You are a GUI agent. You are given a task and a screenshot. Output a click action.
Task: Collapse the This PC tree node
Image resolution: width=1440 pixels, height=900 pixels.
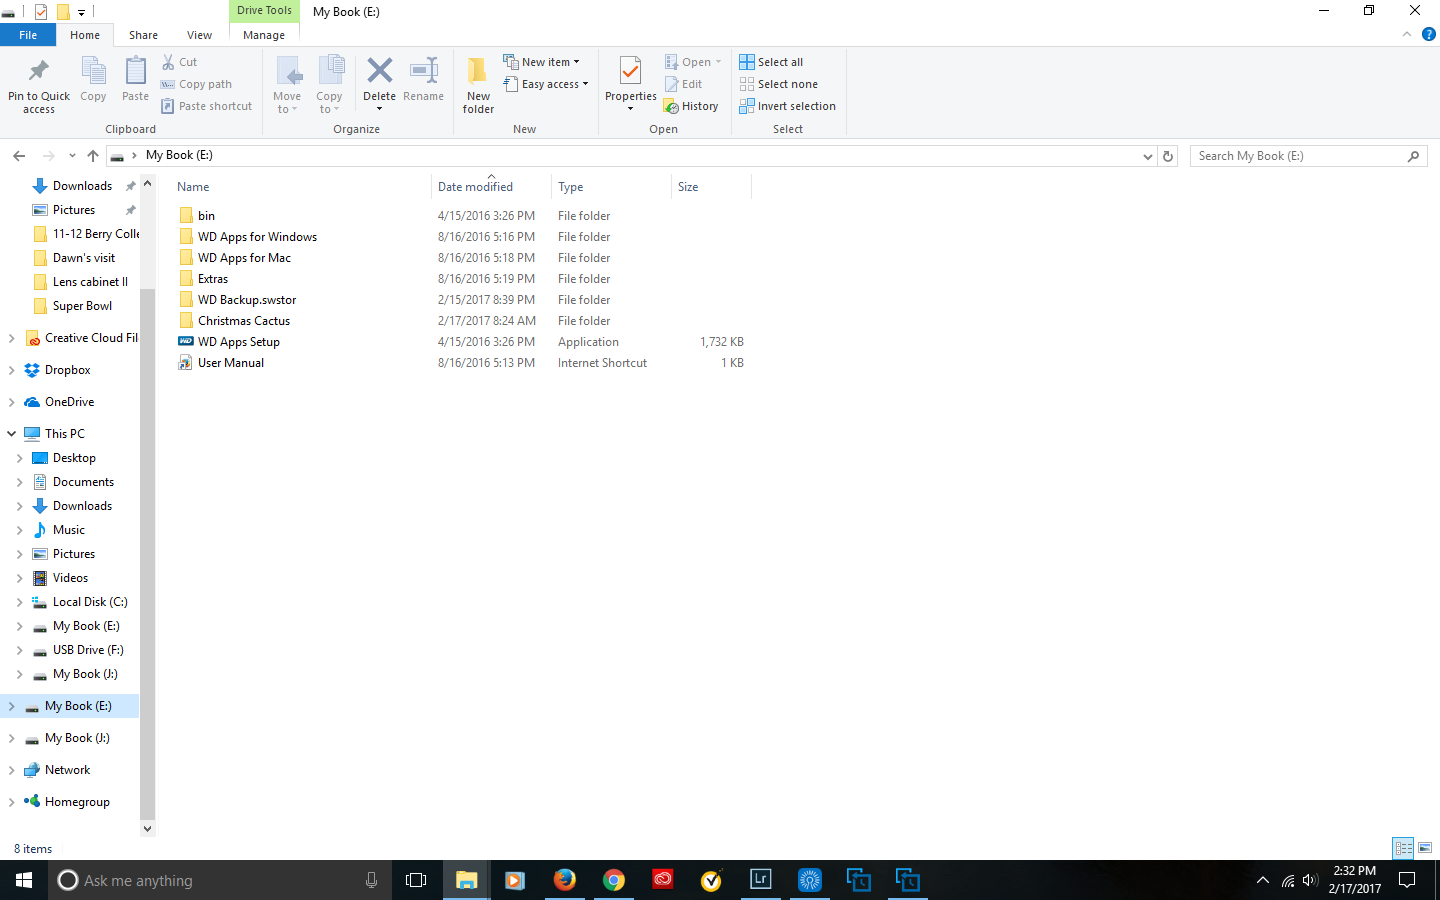tap(12, 434)
